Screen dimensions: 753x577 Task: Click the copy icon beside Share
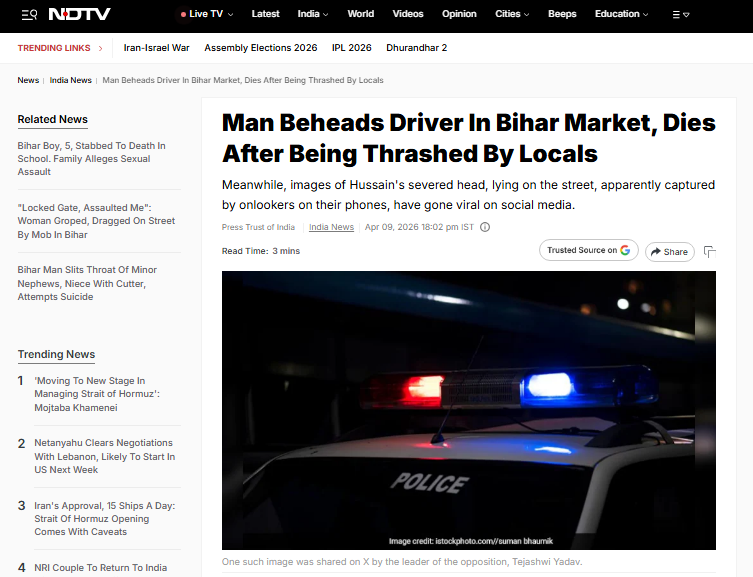pyautogui.click(x=709, y=252)
